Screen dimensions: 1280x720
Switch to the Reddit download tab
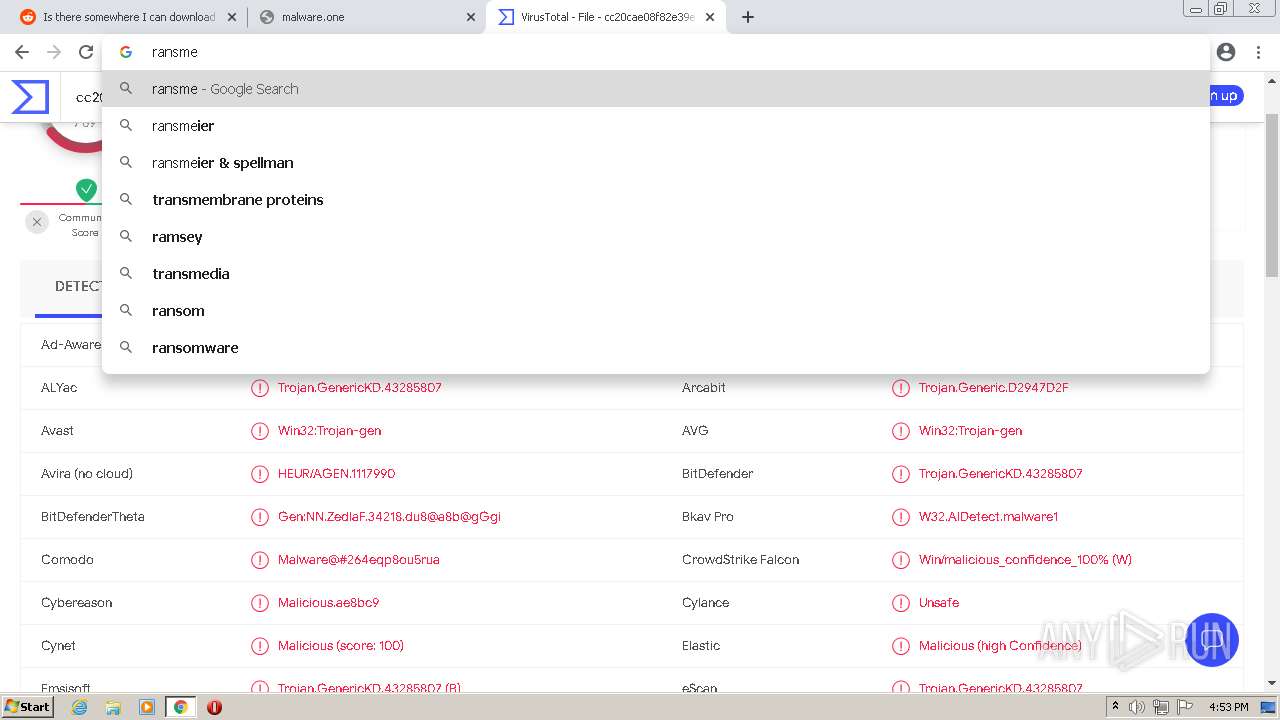[x=128, y=17]
